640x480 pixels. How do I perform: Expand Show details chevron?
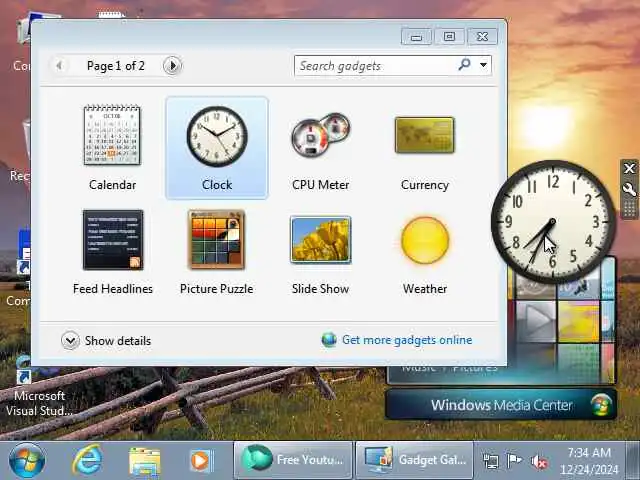point(70,340)
